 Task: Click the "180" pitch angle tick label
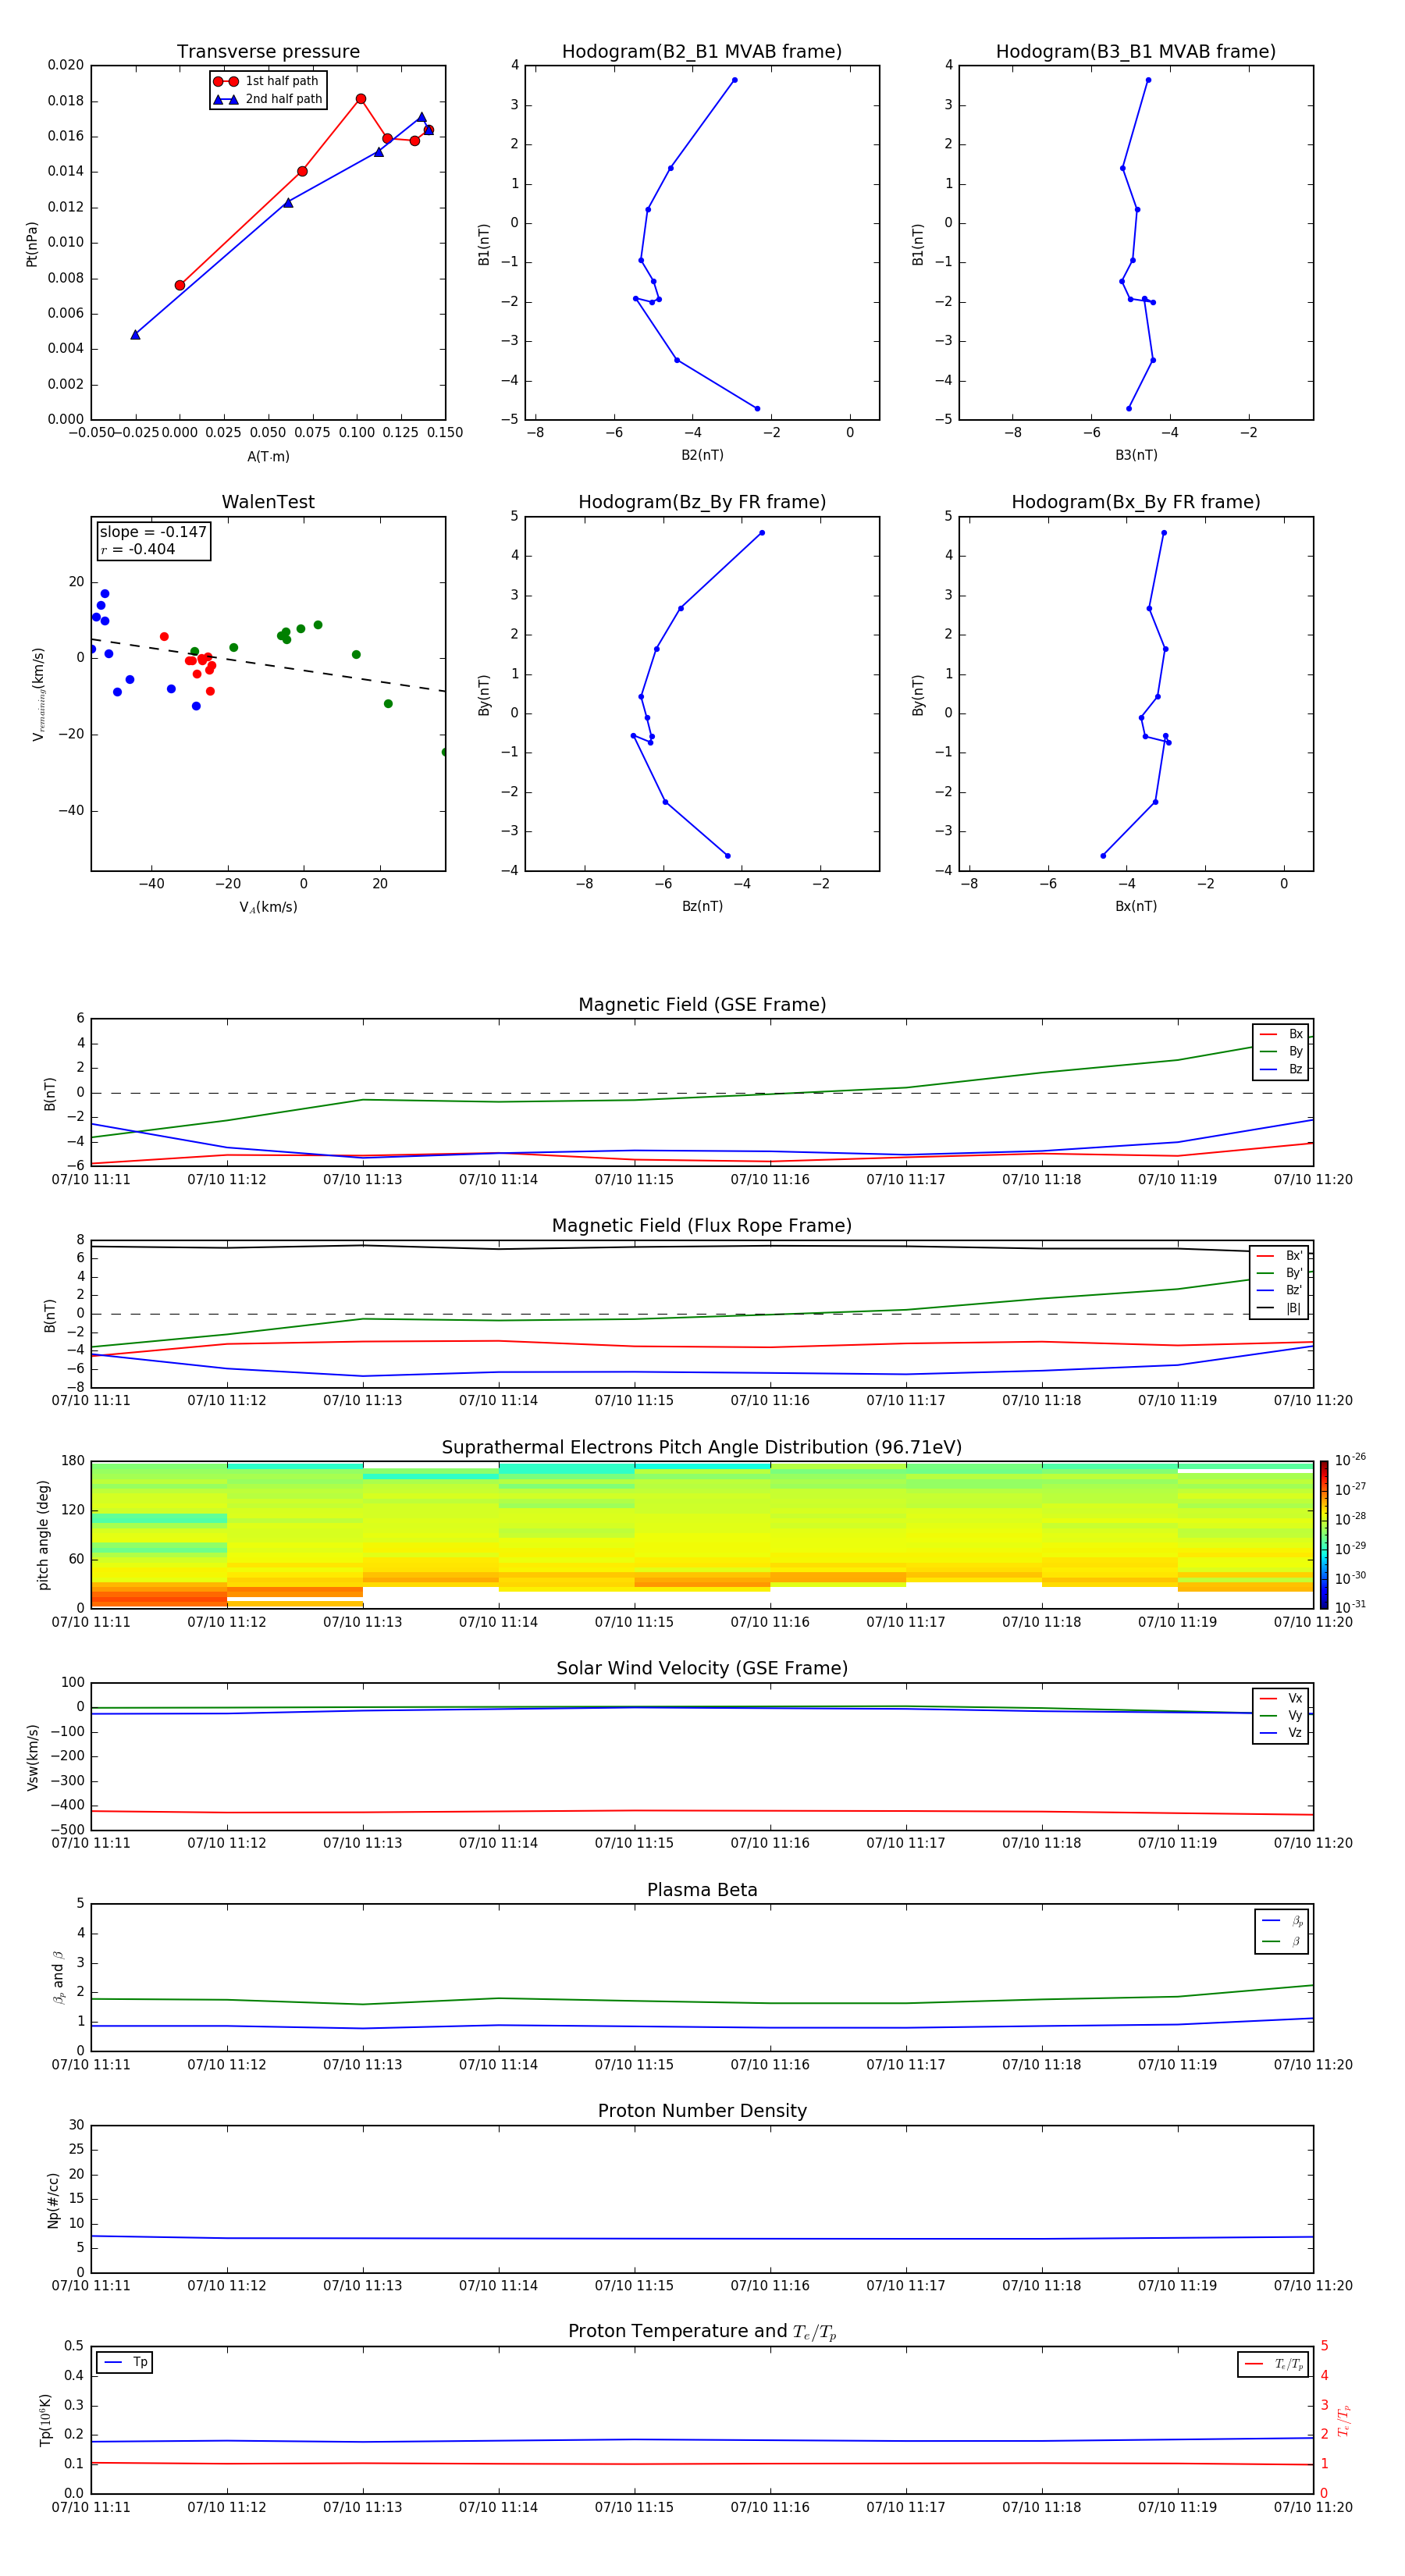coord(73,1461)
